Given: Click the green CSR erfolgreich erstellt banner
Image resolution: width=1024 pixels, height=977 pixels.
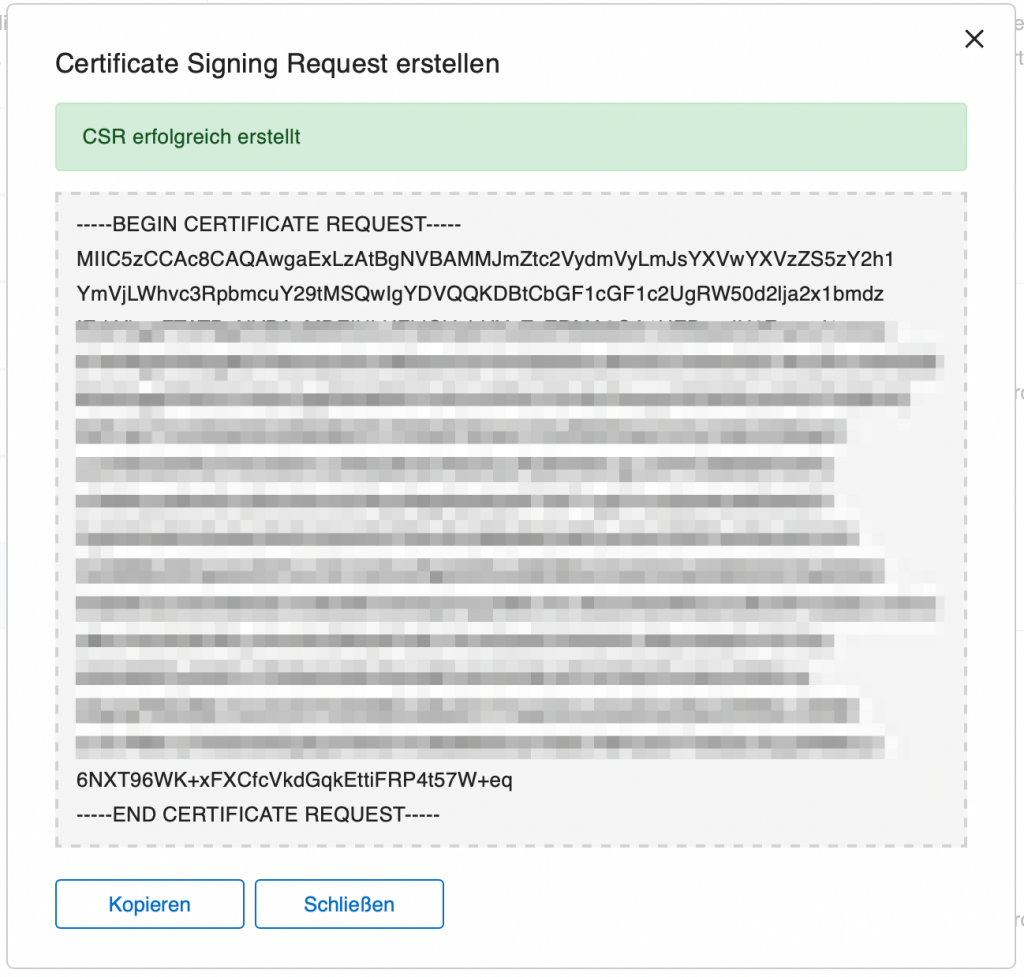Looking at the screenshot, I should tap(511, 137).
